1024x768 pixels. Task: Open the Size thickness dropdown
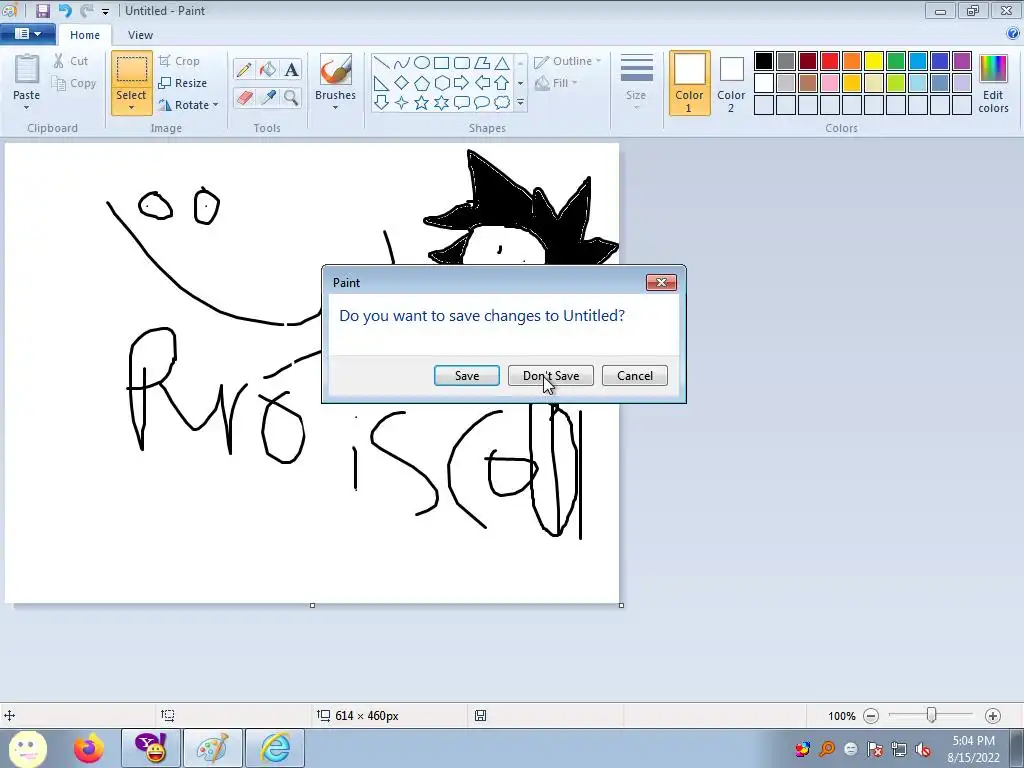(636, 83)
